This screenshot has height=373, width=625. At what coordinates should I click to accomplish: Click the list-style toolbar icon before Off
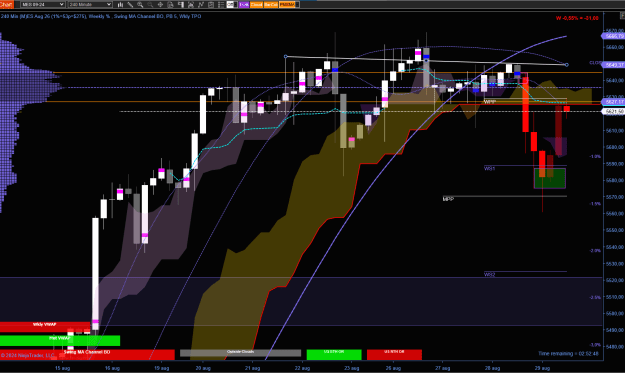click(221, 5)
